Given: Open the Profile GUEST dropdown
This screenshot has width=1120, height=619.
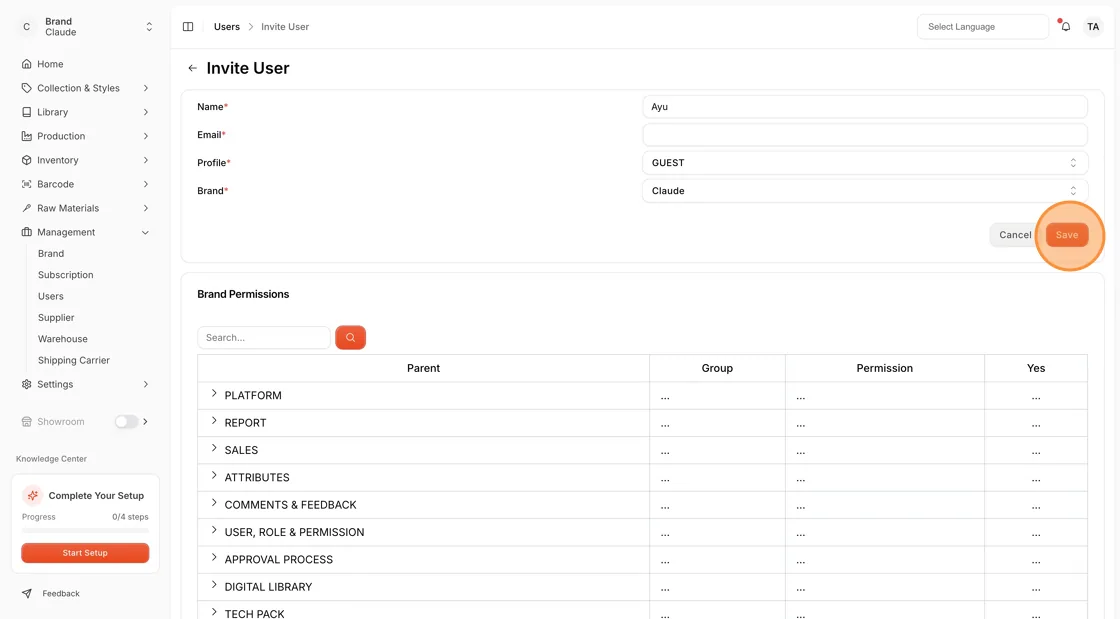Looking at the screenshot, I should (x=864, y=163).
